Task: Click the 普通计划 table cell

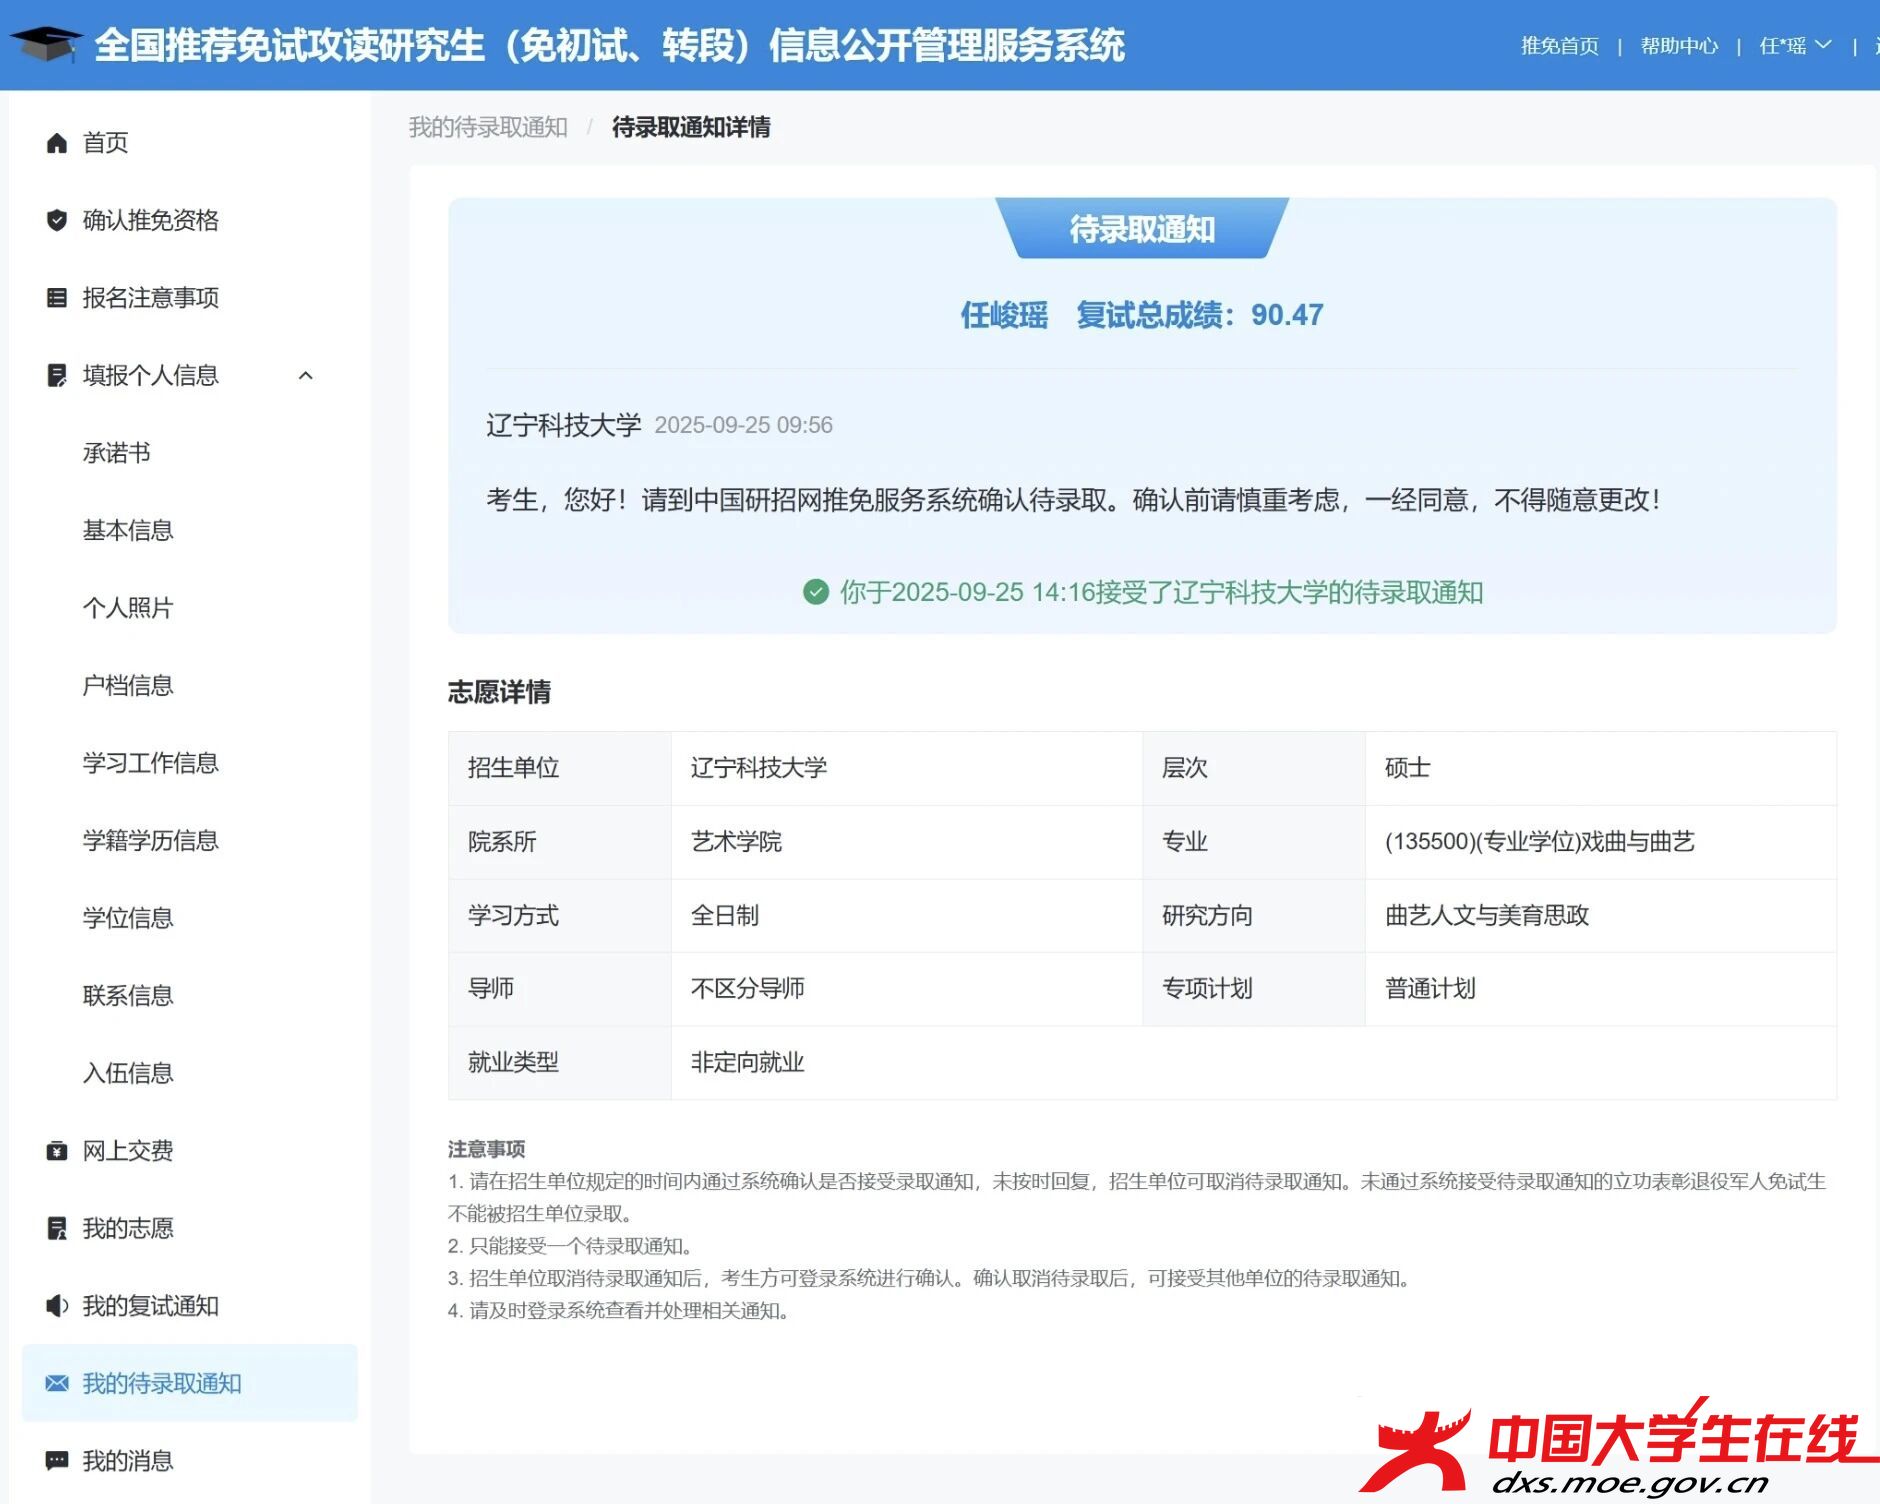Action: tap(1600, 989)
